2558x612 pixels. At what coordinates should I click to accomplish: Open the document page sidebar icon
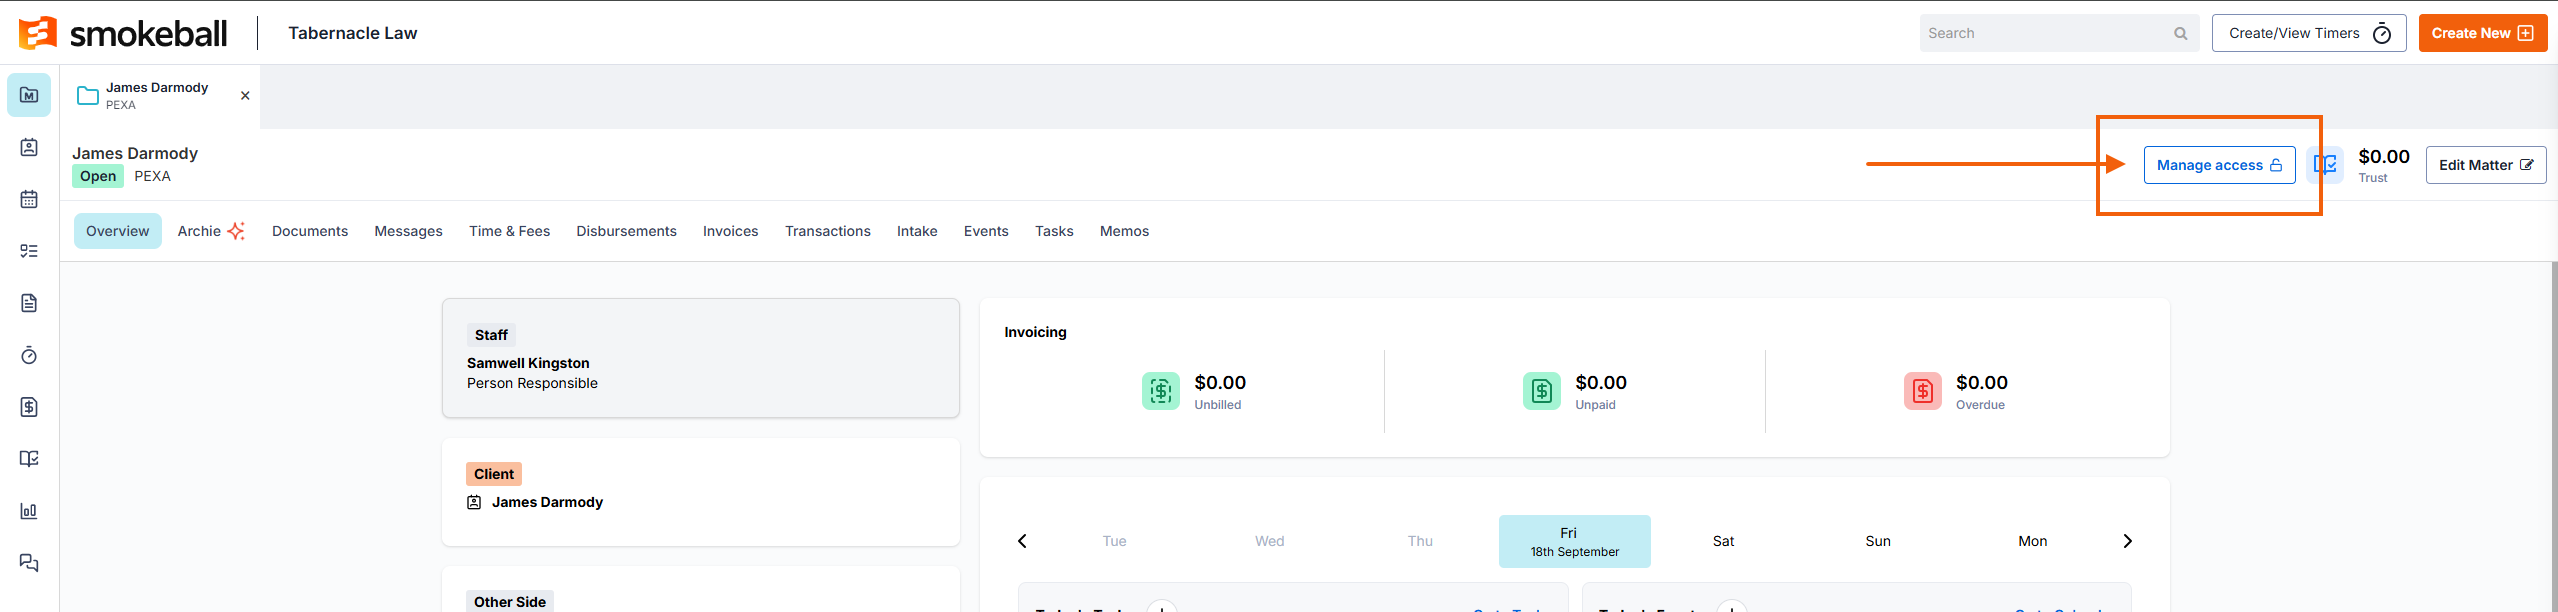[x=29, y=303]
